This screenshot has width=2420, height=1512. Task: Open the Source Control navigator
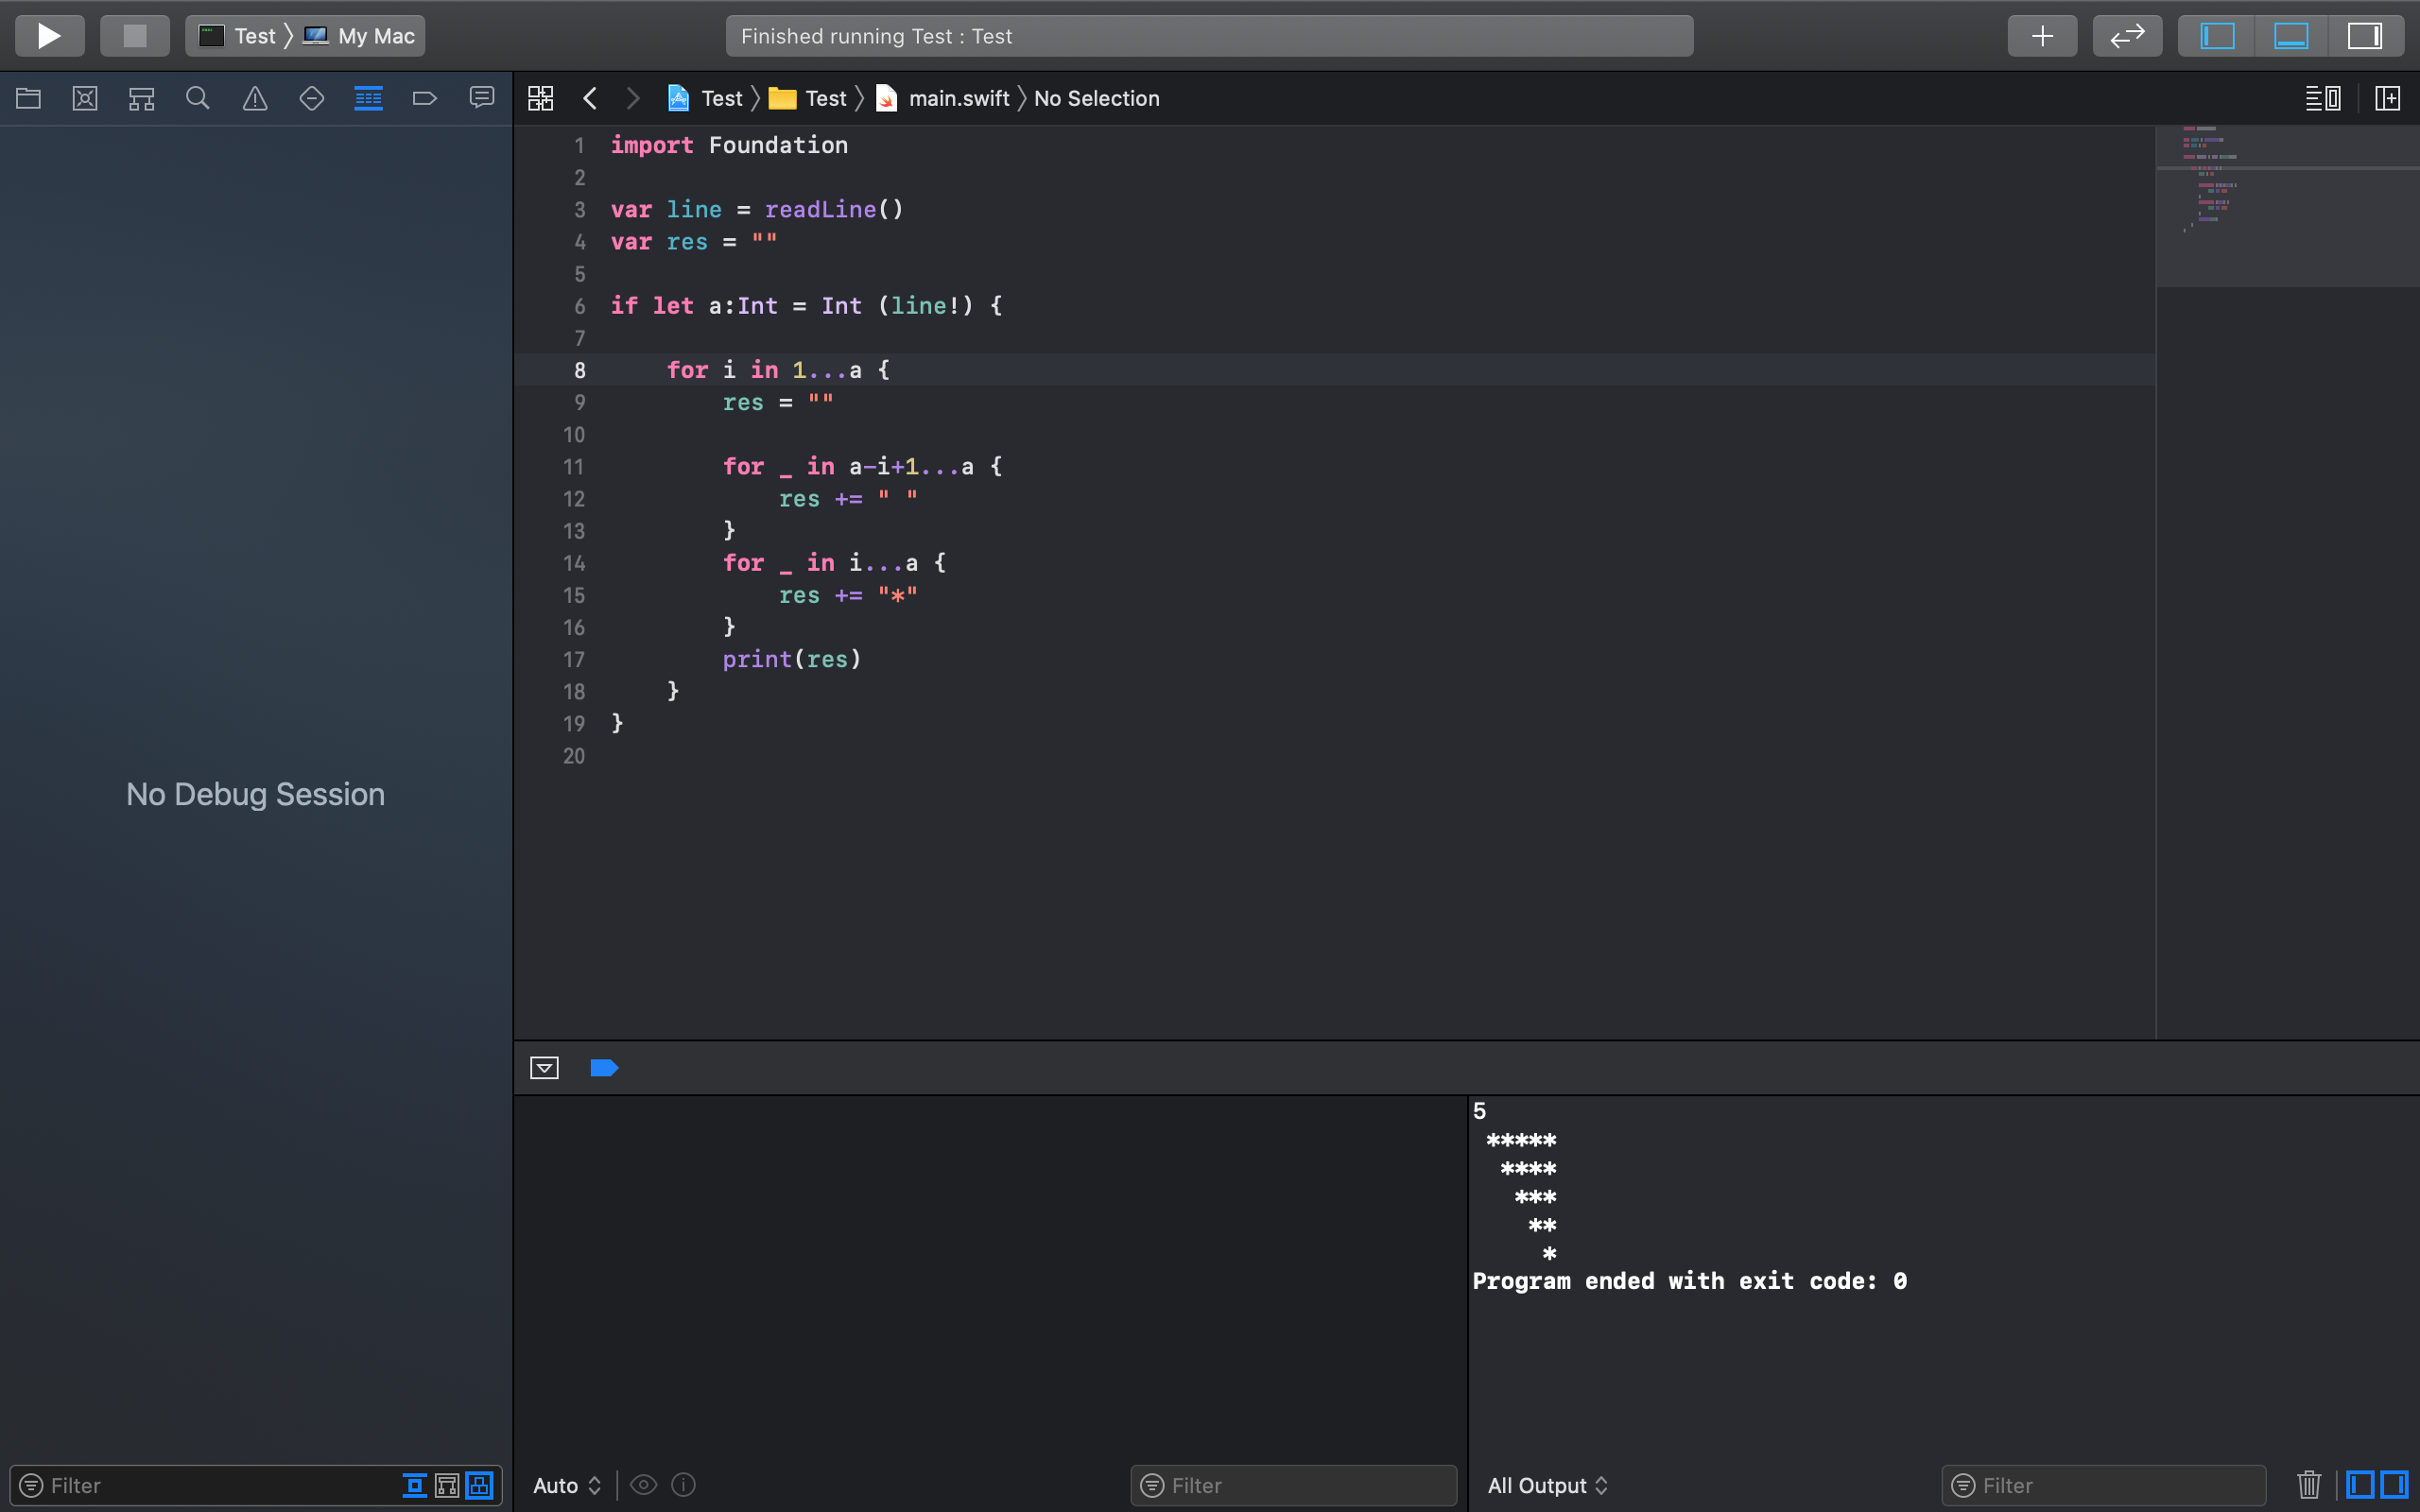click(85, 98)
